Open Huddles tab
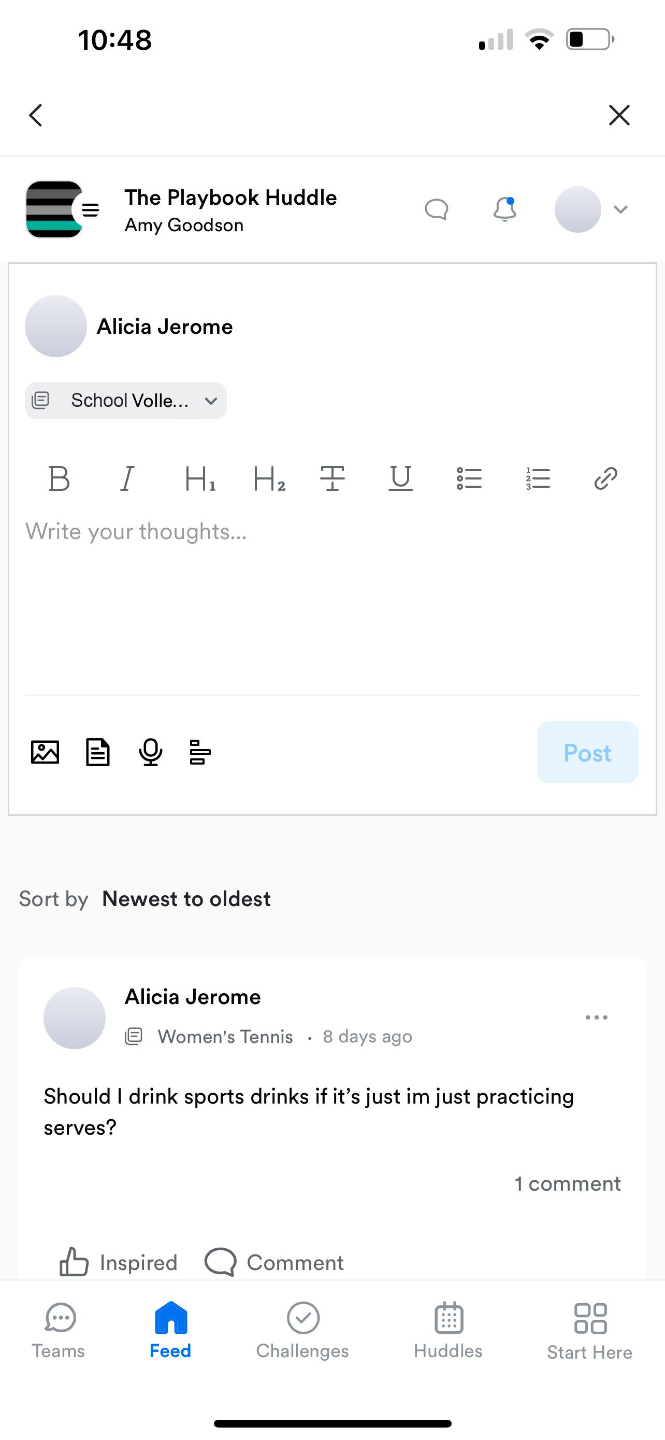 [x=448, y=1330]
